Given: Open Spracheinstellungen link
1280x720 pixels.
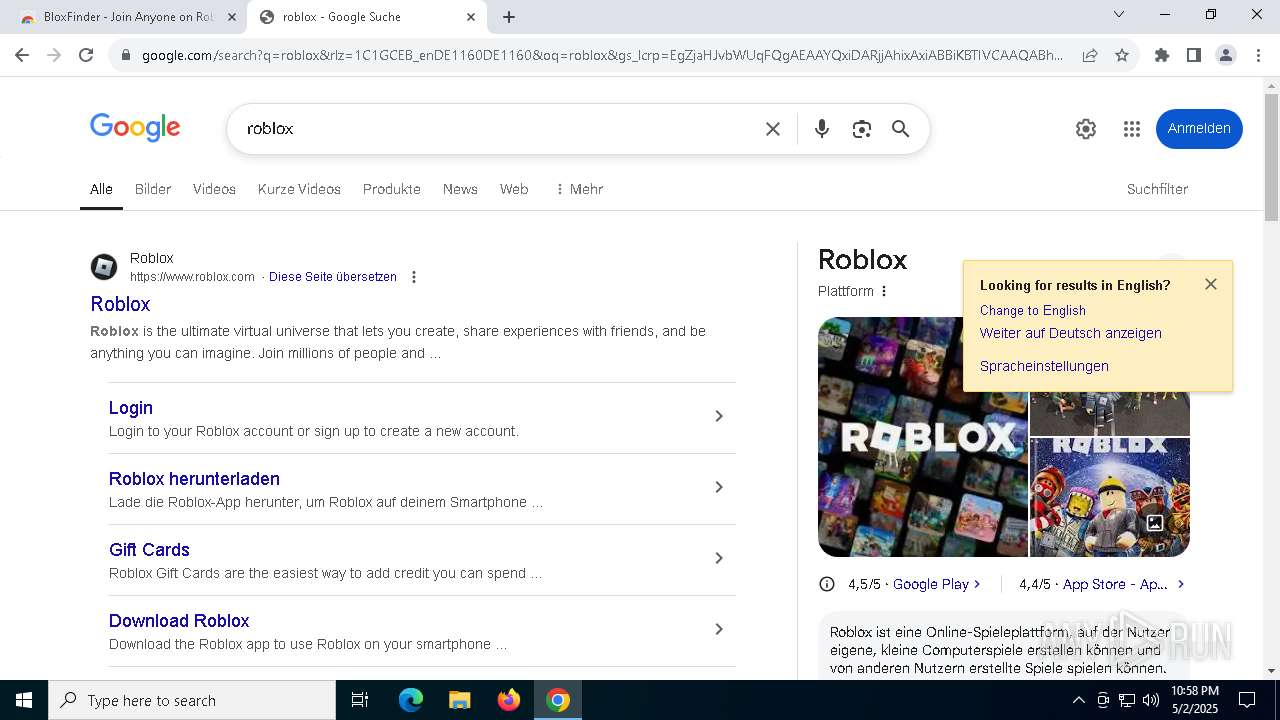Looking at the screenshot, I should pyautogui.click(x=1044, y=366).
